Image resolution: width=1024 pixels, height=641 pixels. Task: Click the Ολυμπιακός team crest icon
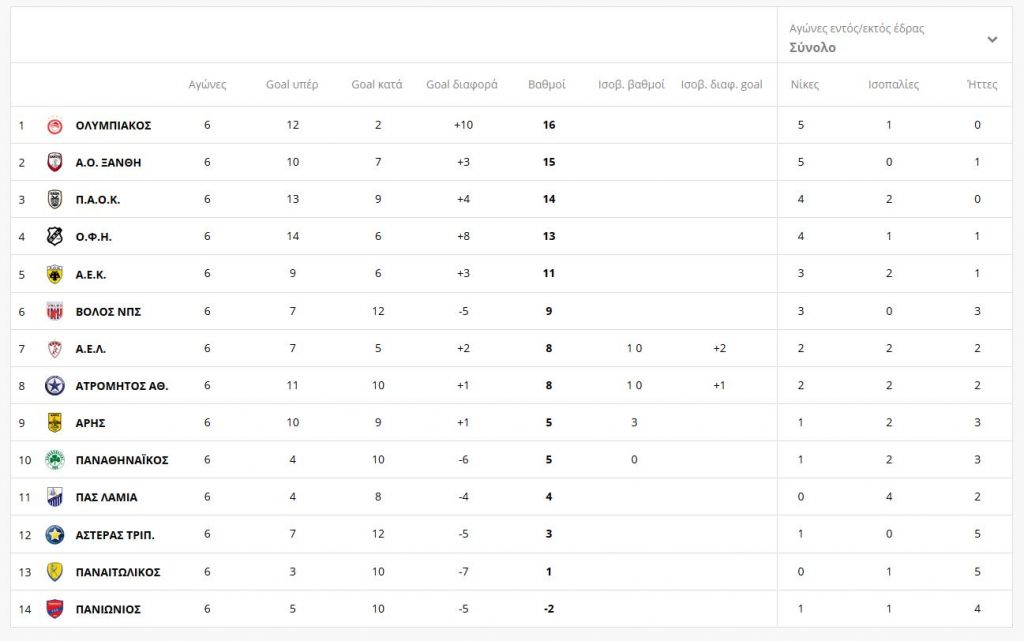tap(55, 126)
